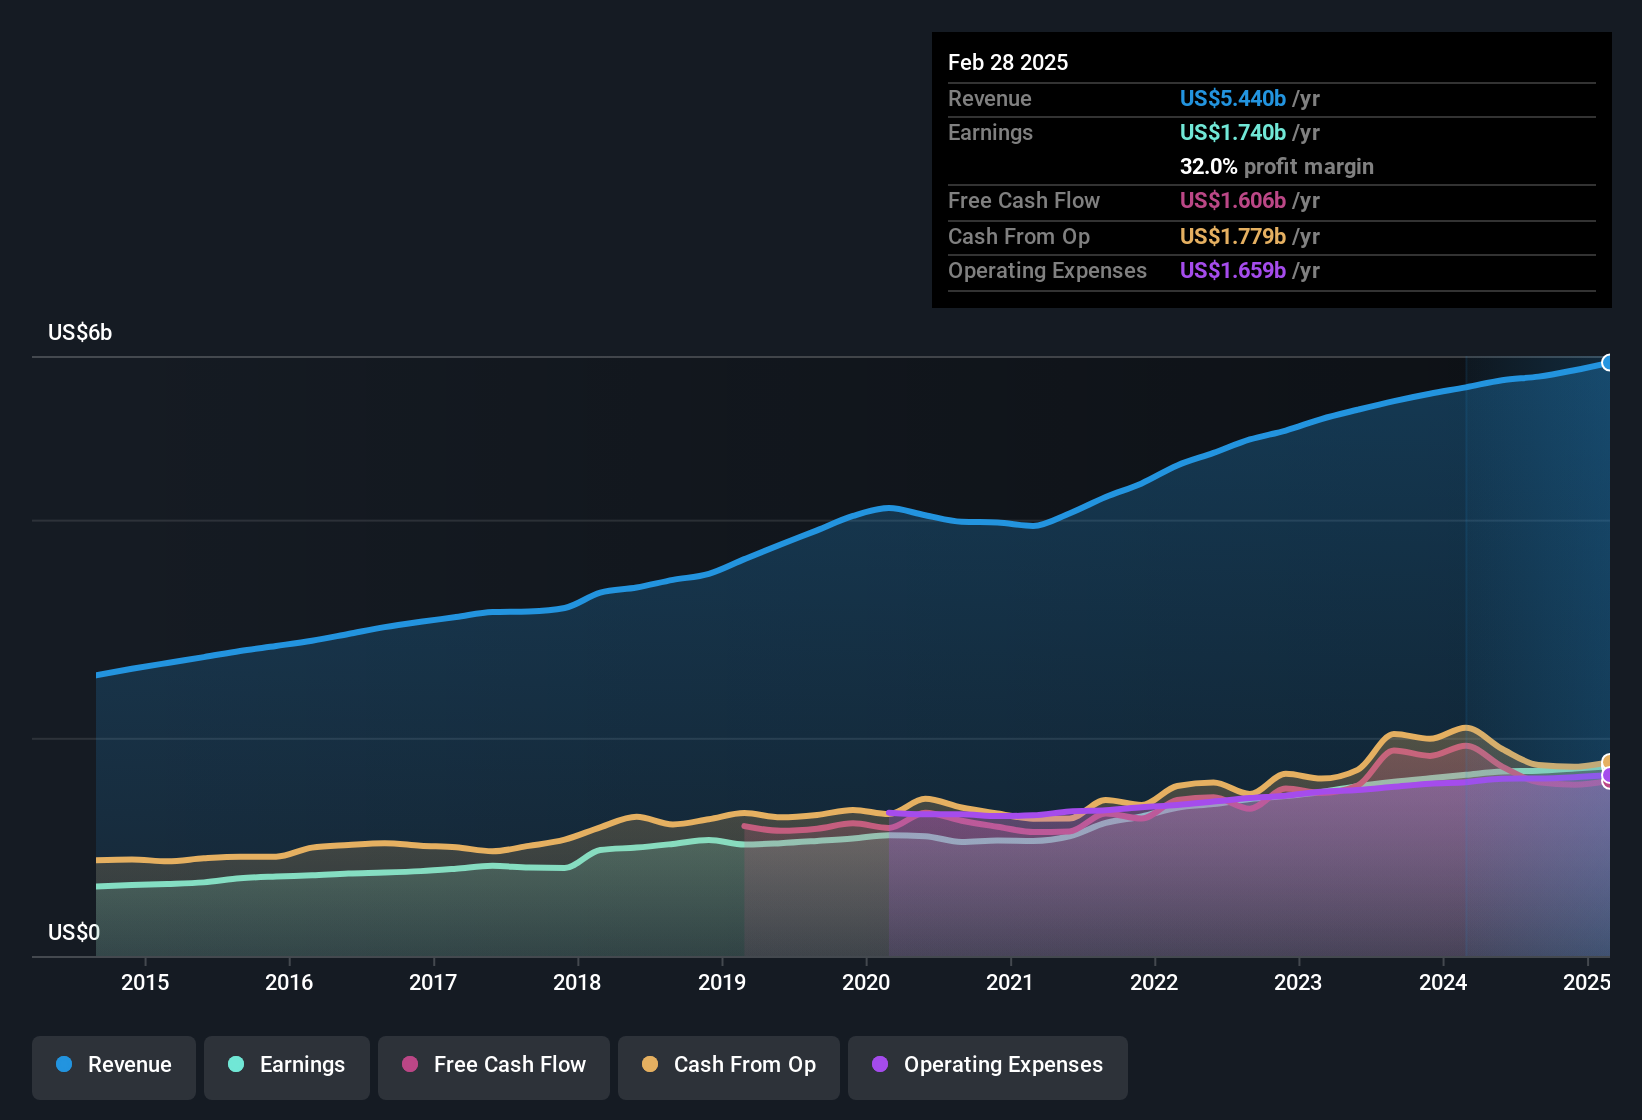Click the 2024 x-axis year label

1443,983
